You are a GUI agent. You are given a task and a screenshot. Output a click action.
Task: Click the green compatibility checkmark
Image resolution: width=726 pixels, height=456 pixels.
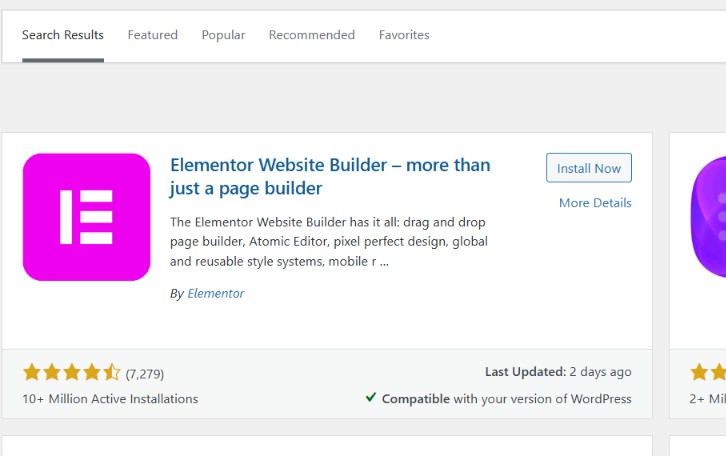pos(371,397)
